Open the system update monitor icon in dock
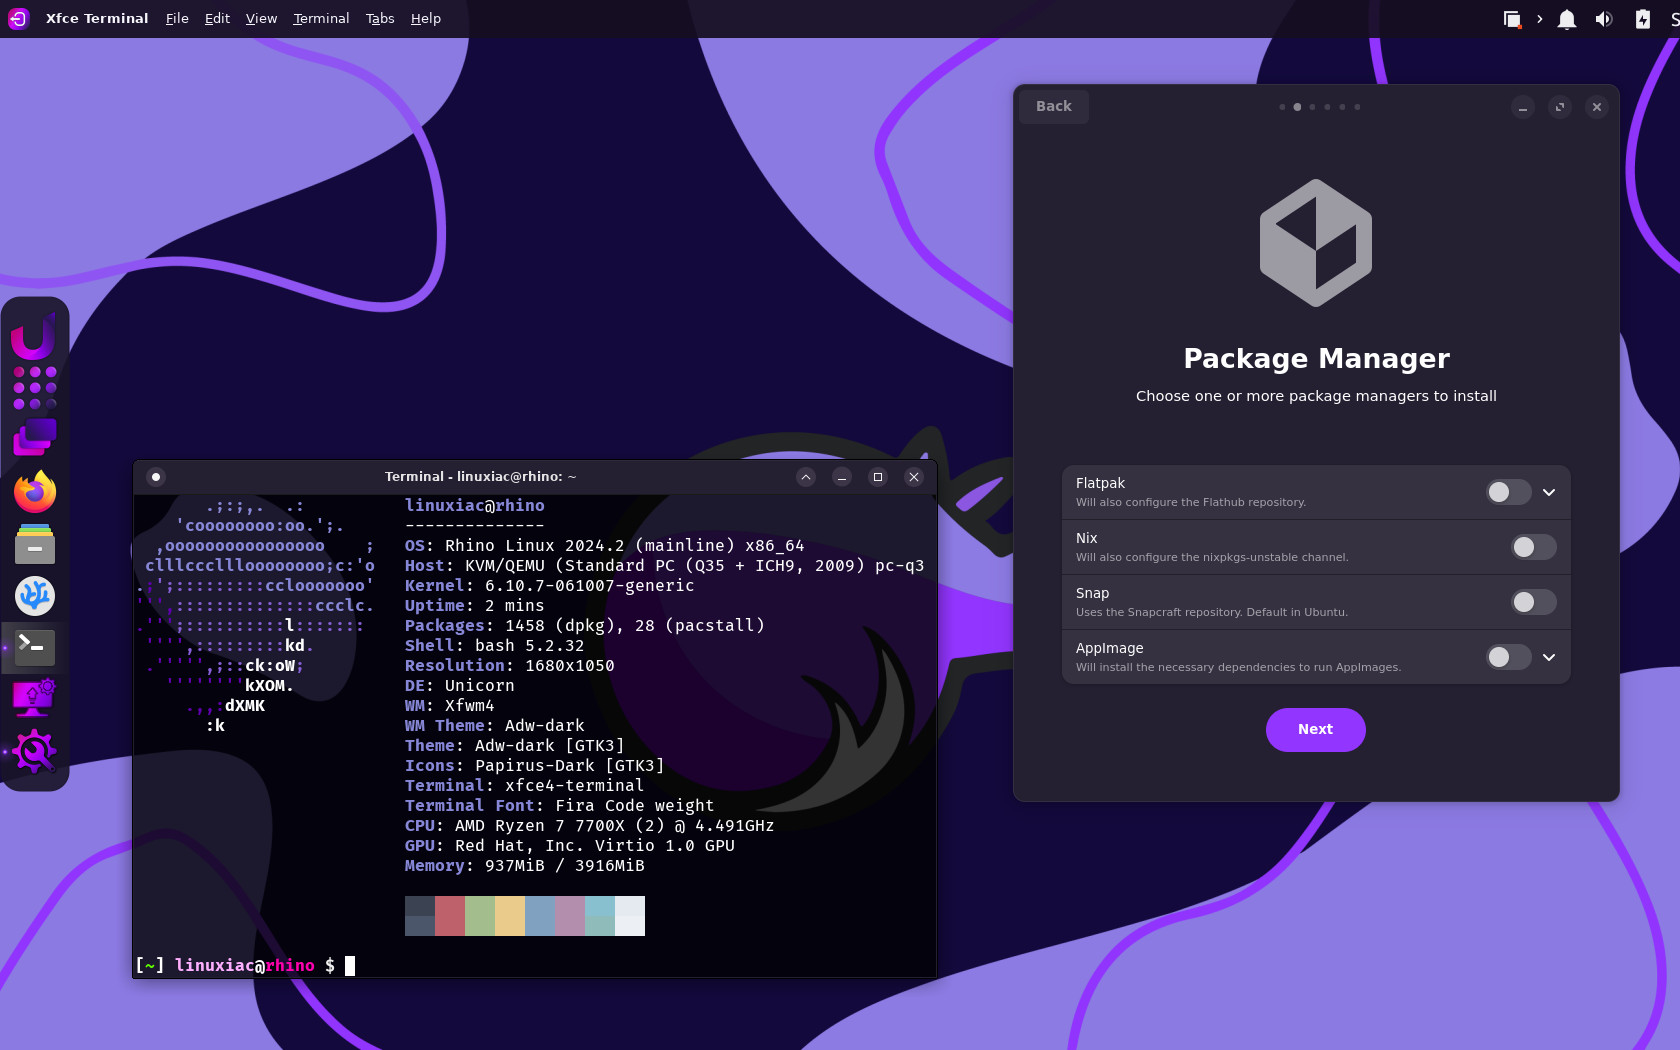 tap(35, 698)
